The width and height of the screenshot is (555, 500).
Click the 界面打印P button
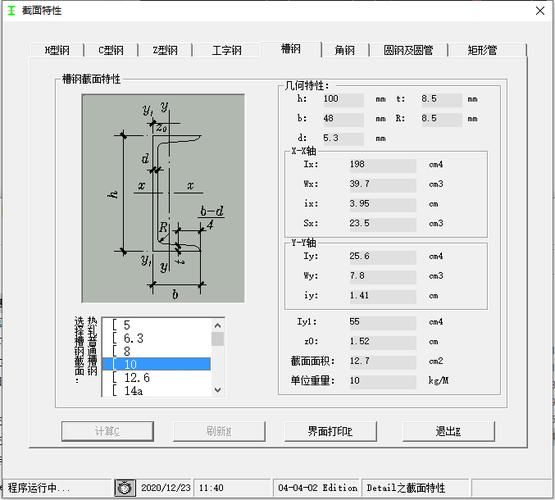330,431
